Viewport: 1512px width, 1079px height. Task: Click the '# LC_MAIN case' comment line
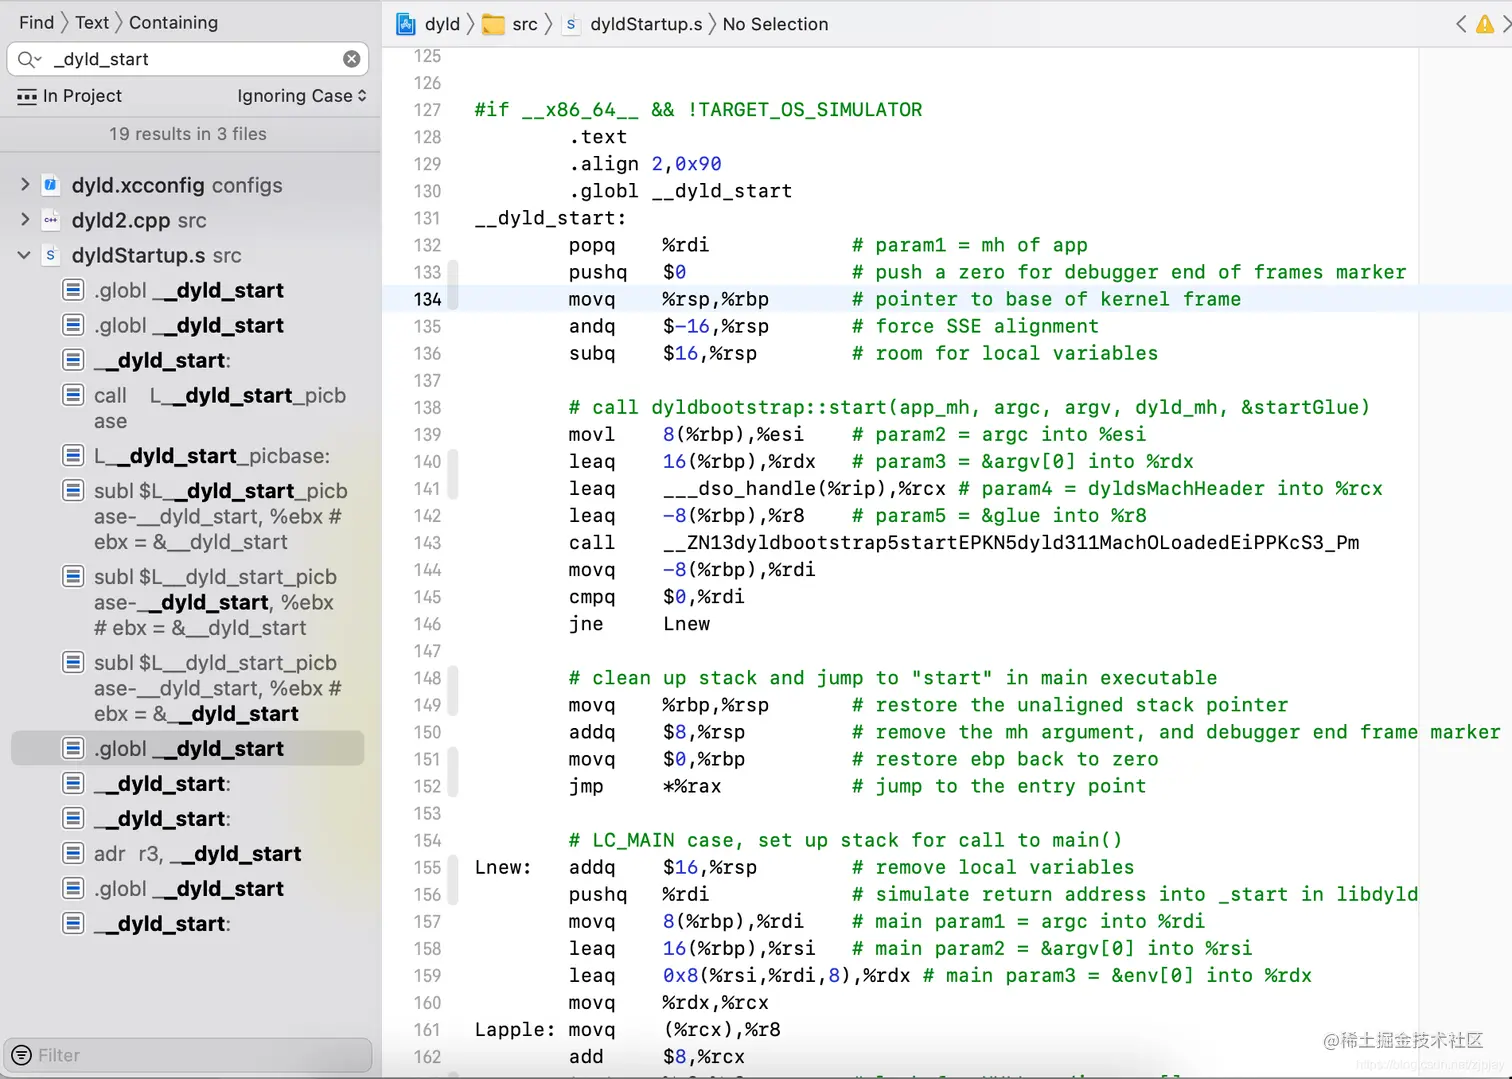tap(845, 840)
